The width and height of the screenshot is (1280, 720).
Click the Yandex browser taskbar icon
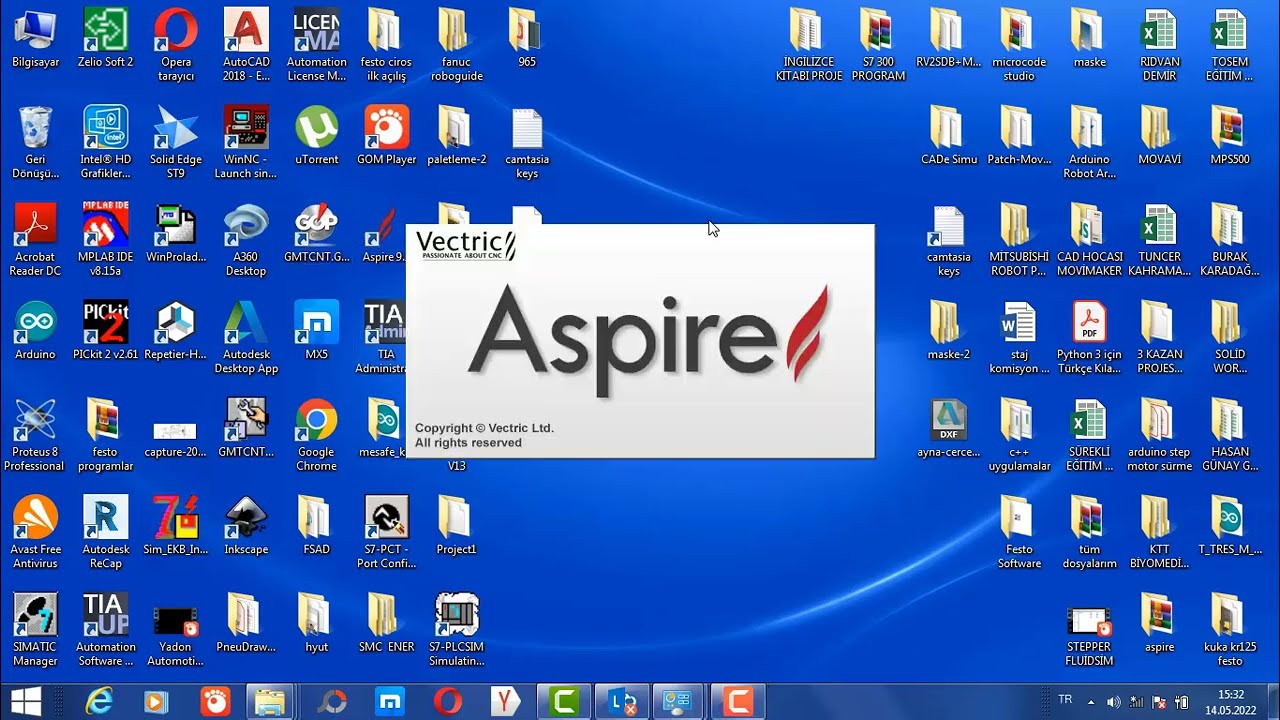pyautogui.click(x=505, y=702)
